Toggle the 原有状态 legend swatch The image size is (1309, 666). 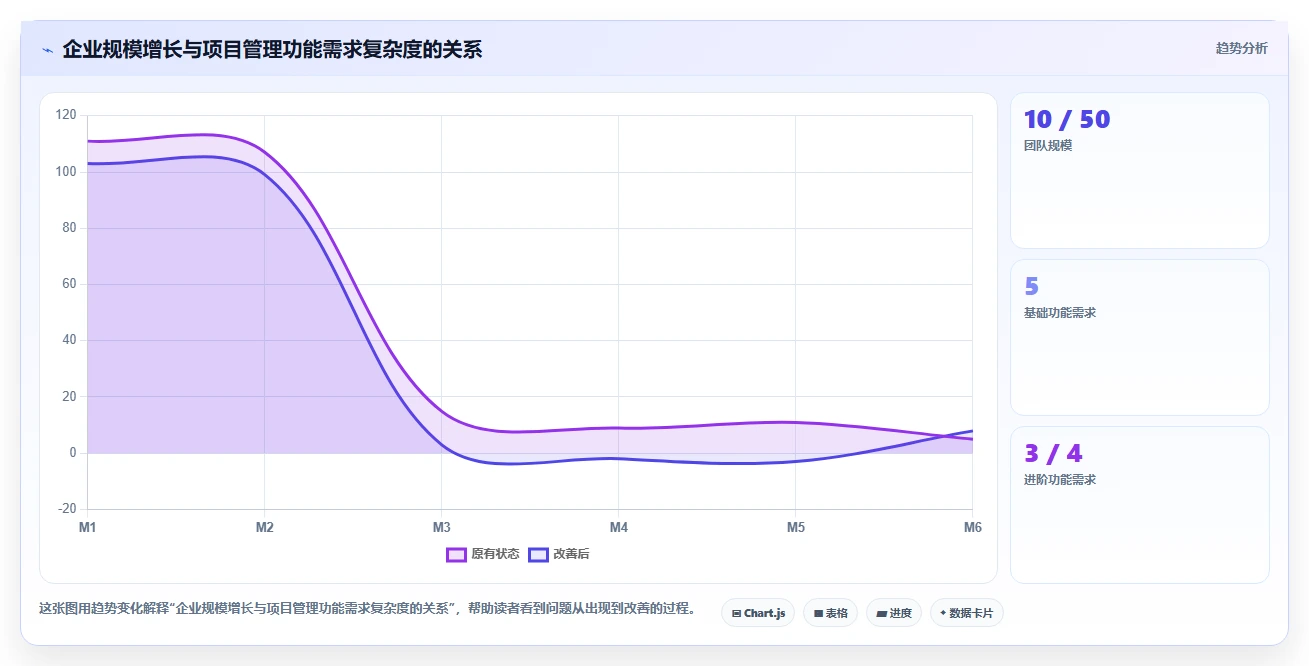pos(457,554)
